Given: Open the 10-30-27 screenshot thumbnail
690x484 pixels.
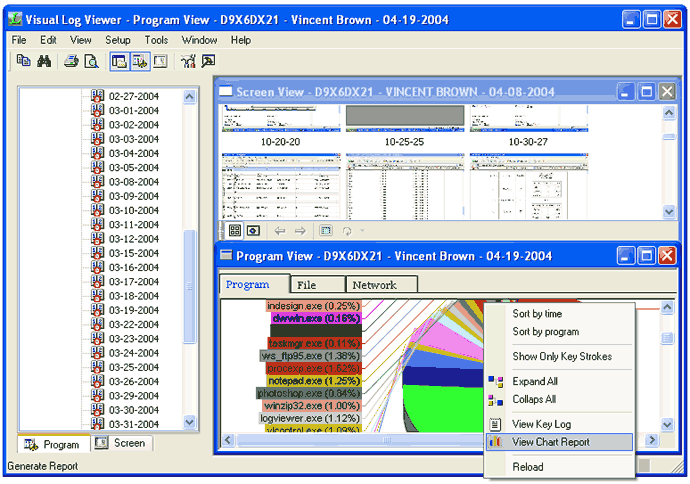Looking at the screenshot, I should pyautogui.click(x=529, y=118).
